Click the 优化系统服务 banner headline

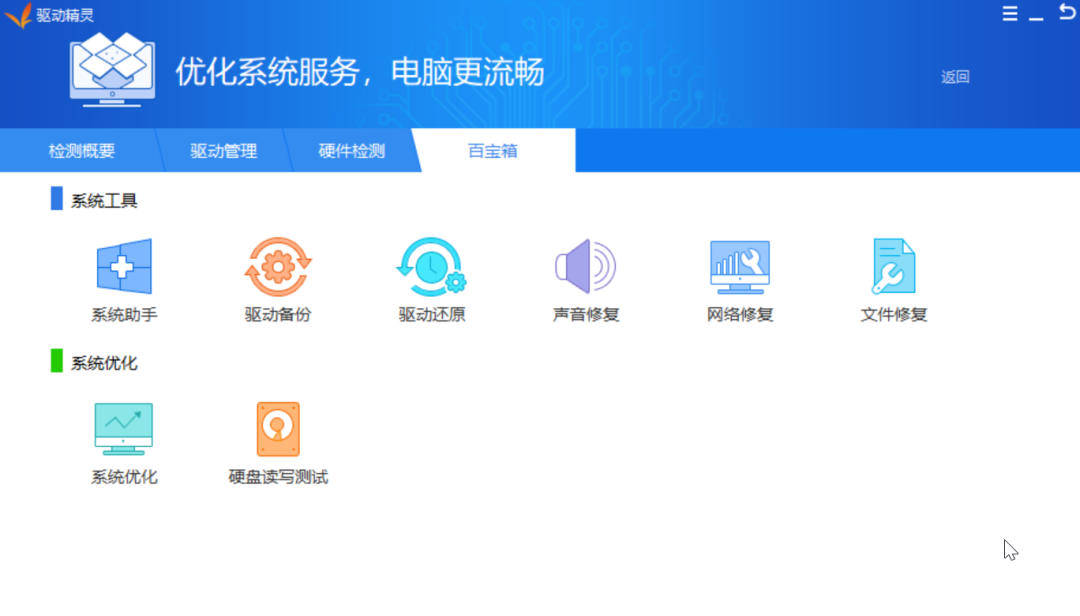pos(360,72)
